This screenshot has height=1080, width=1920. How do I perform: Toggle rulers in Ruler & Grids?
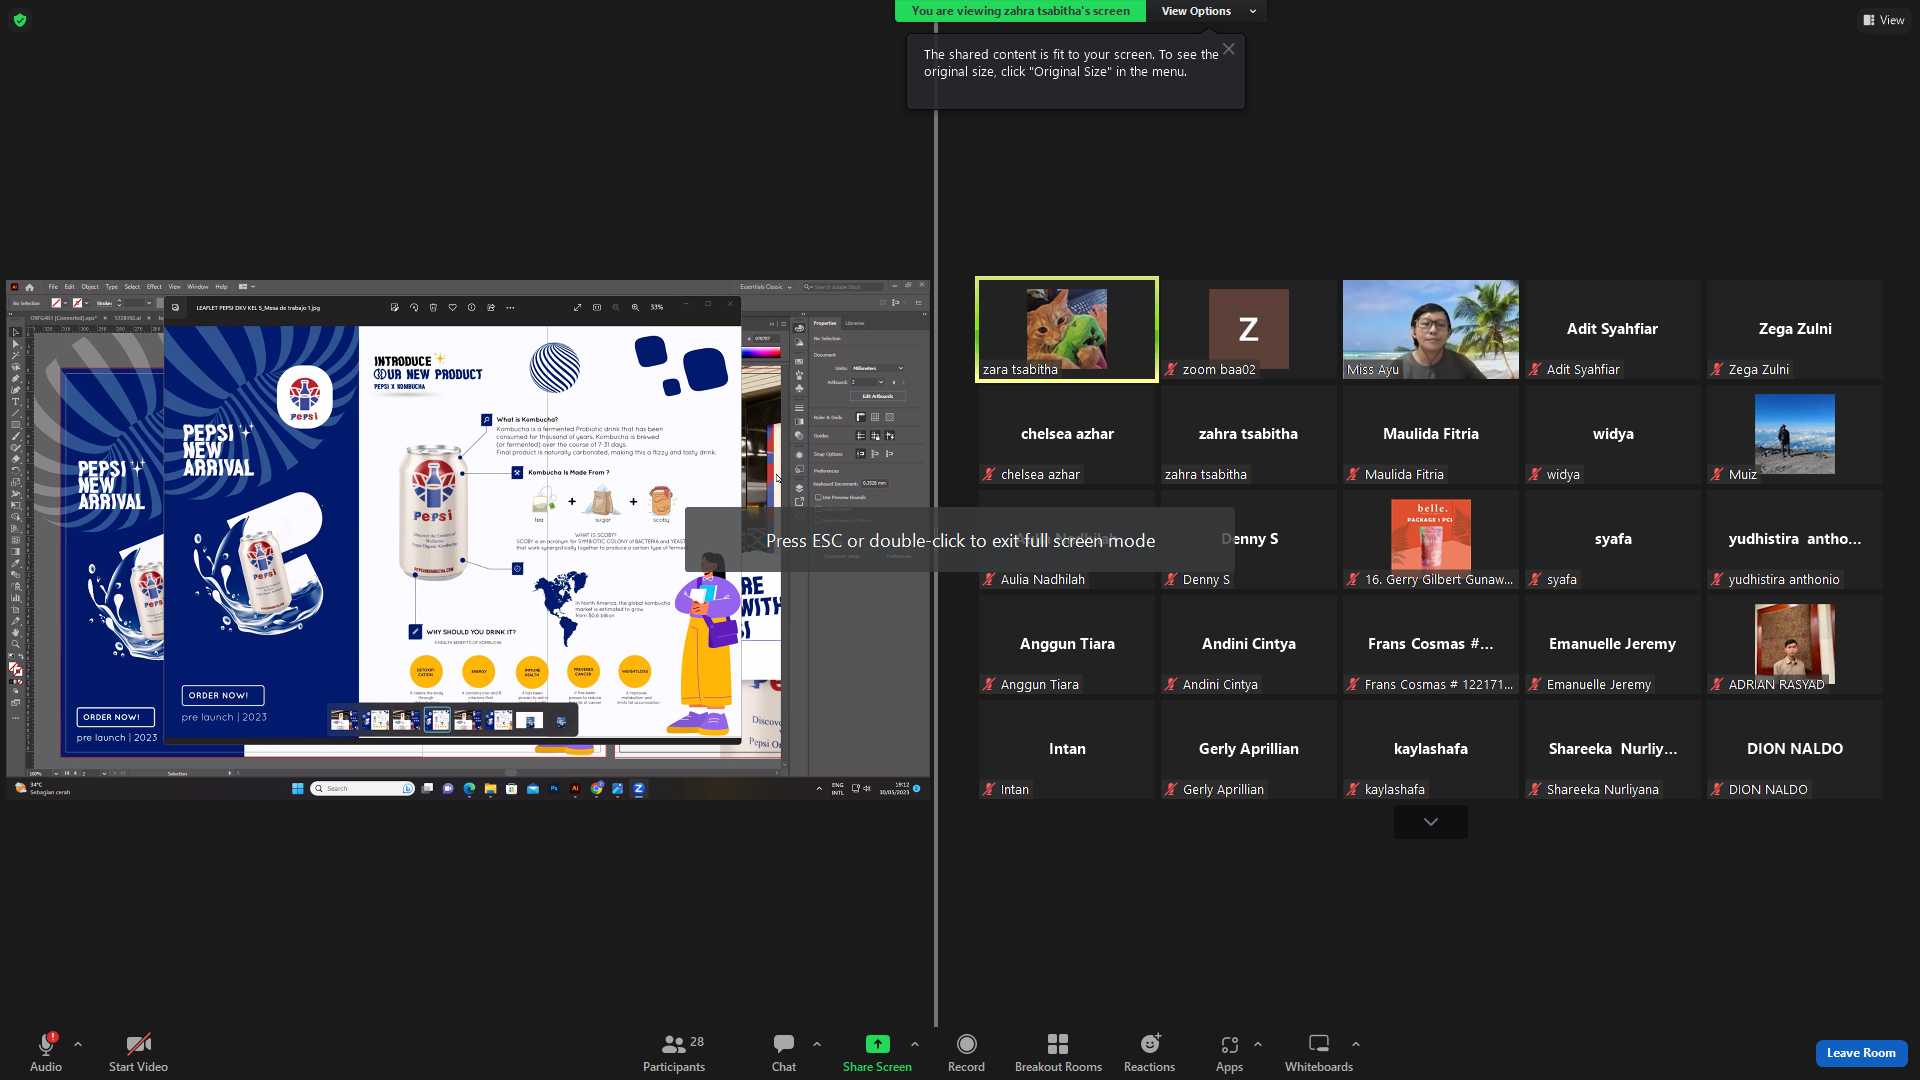tap(860, 418)
